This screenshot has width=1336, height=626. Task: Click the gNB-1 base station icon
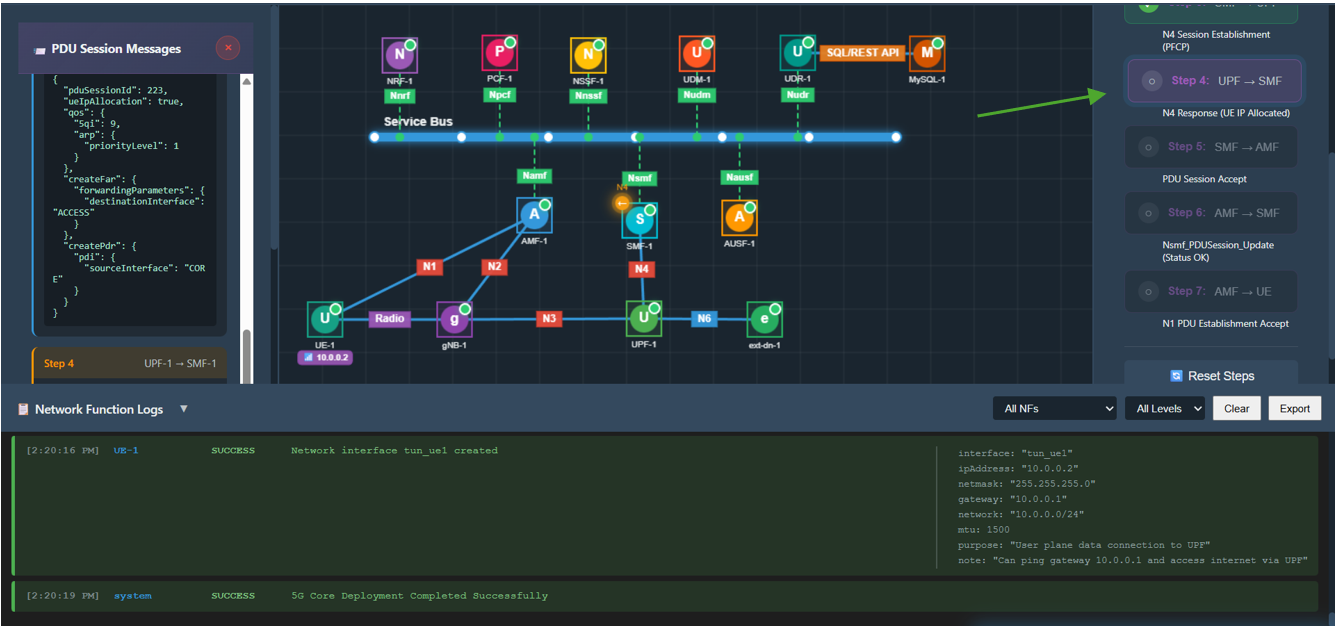tap(454, 320)
